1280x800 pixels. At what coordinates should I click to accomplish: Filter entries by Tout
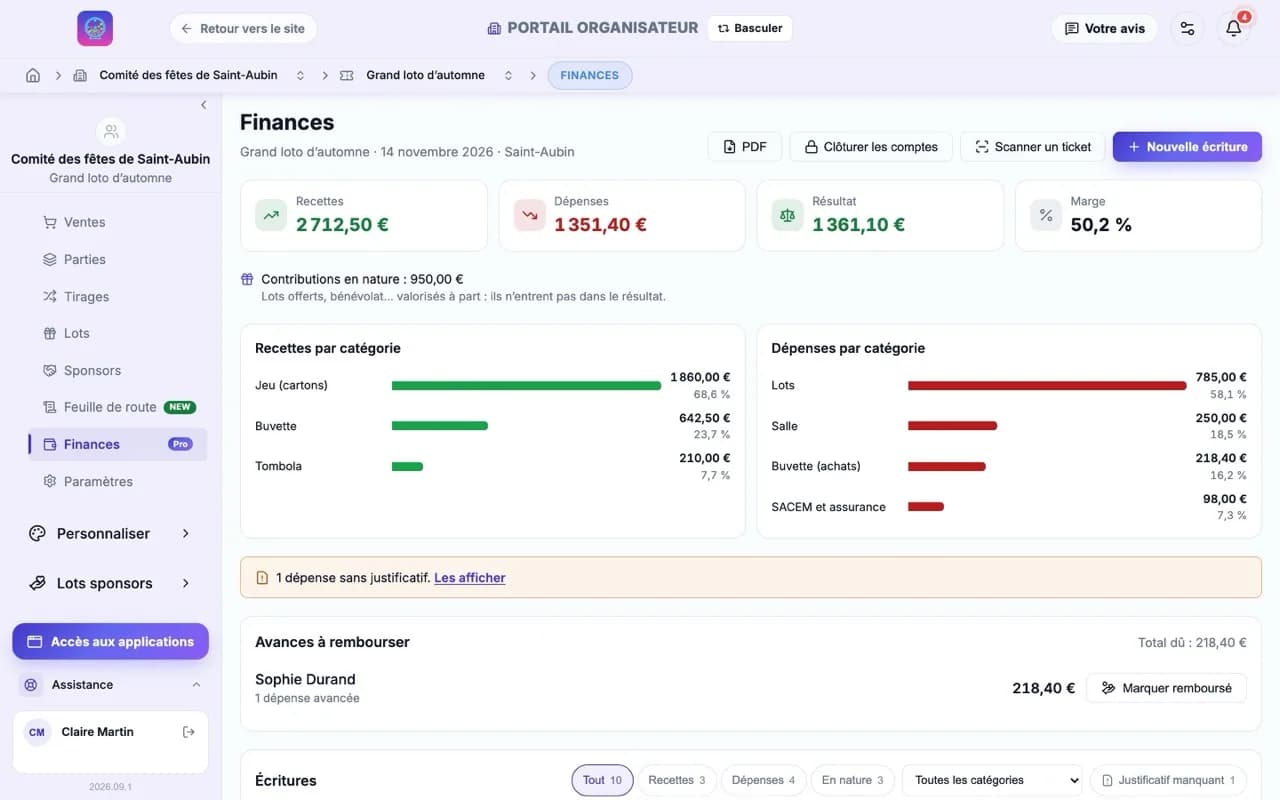[x=602, y=780]
